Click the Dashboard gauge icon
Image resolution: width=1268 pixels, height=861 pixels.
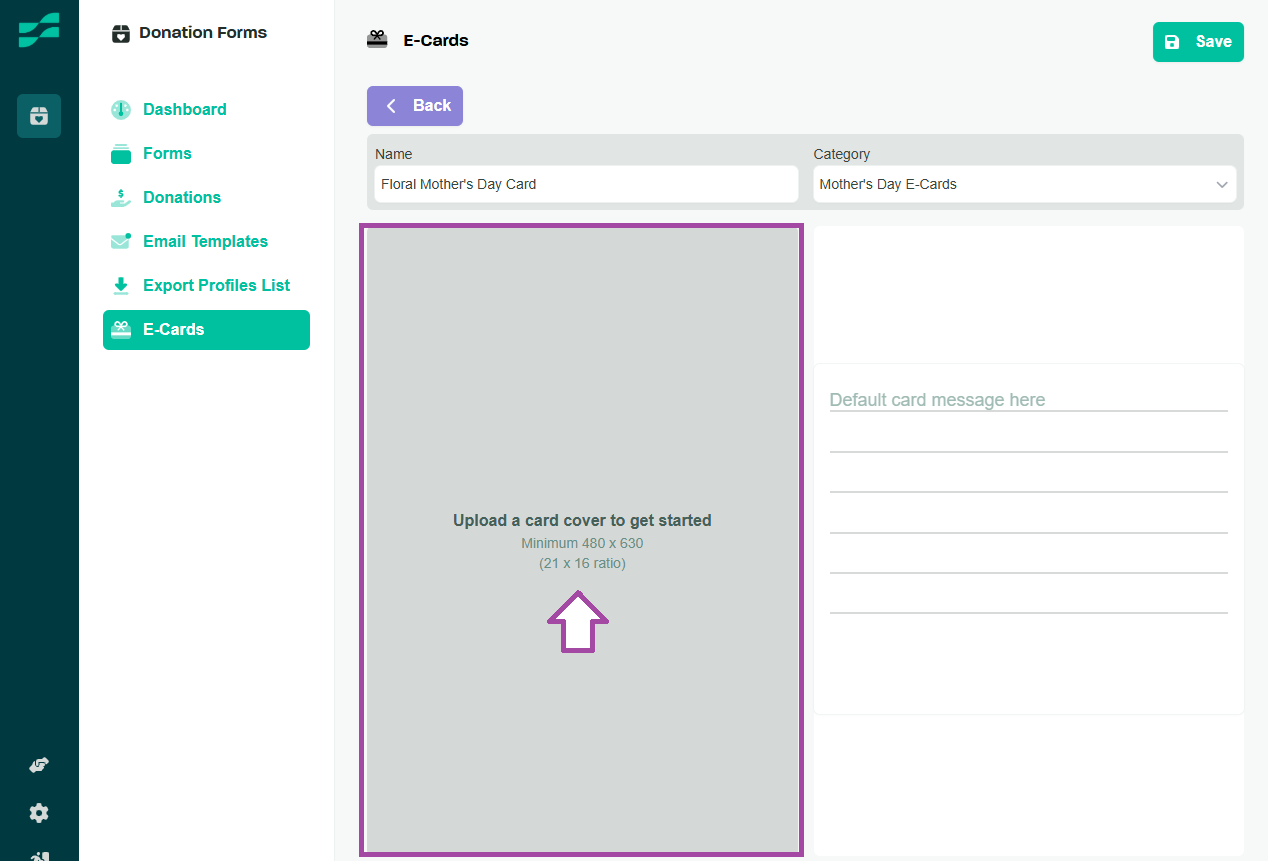pos(121,110)
